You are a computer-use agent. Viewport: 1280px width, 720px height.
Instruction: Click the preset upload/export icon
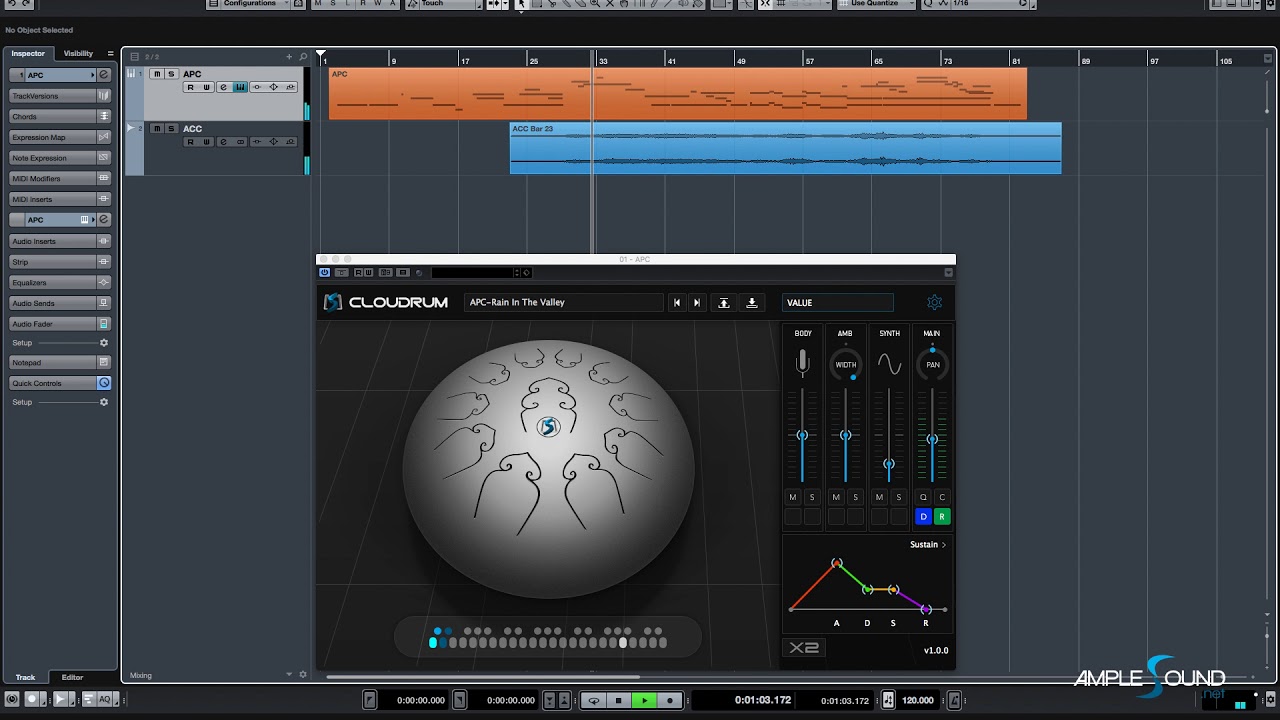coord(724,303)
